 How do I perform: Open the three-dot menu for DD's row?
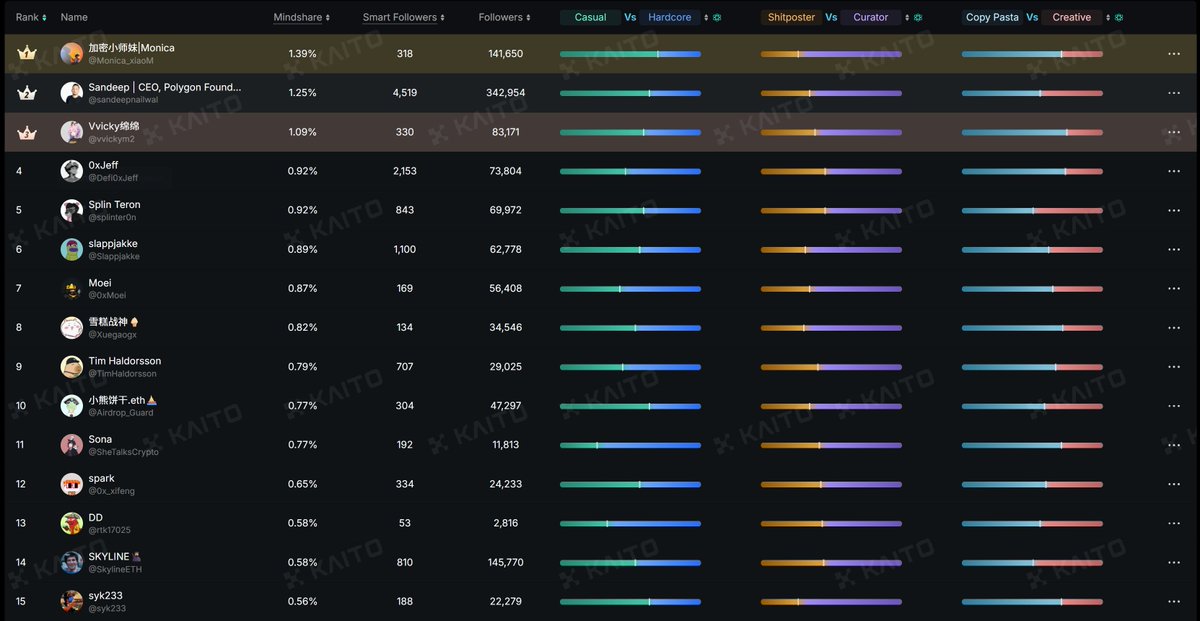click(x=1174, y=524)
